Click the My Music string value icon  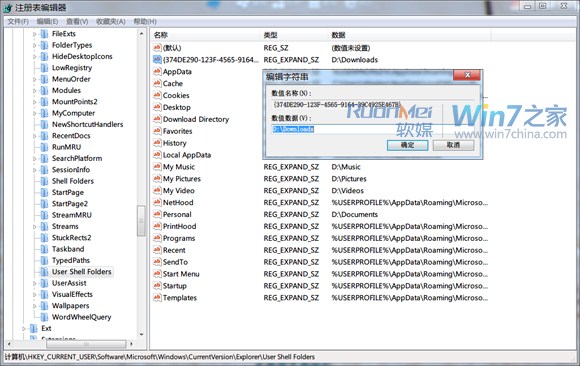pyautogui.click(x=157, y=167)
